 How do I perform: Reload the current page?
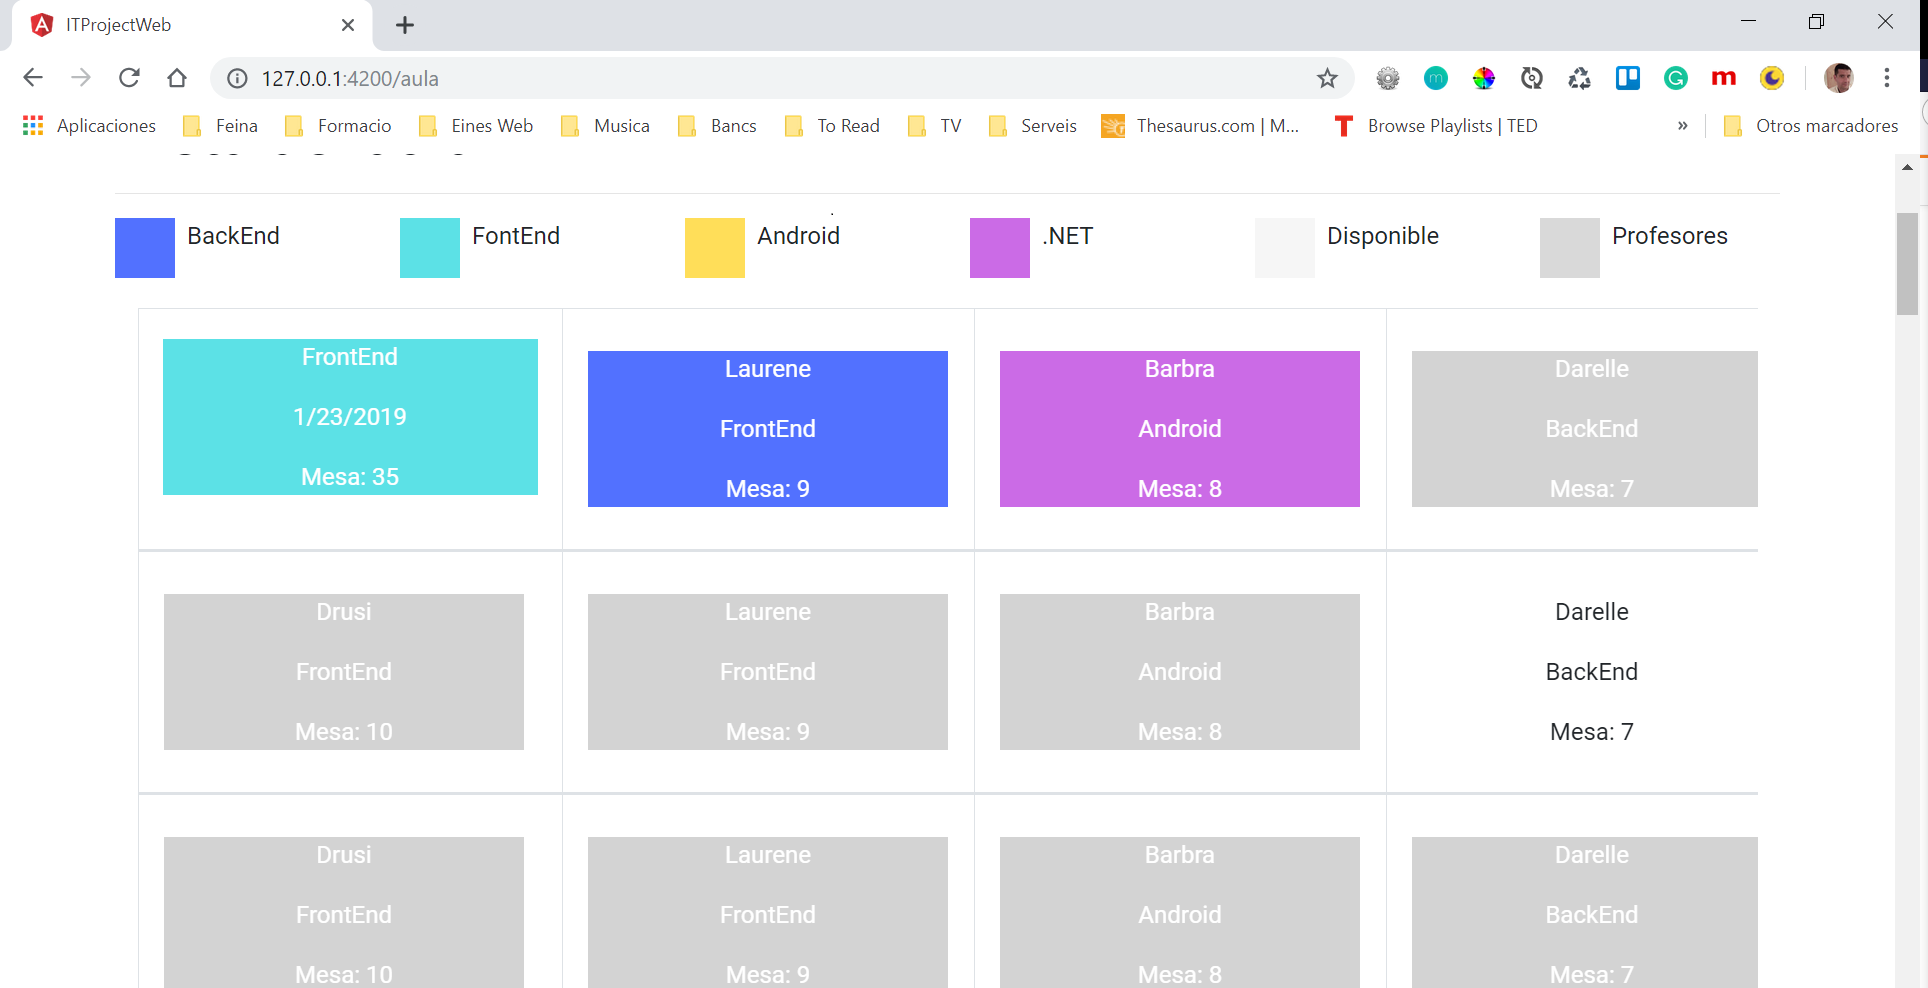pos(129,78)
